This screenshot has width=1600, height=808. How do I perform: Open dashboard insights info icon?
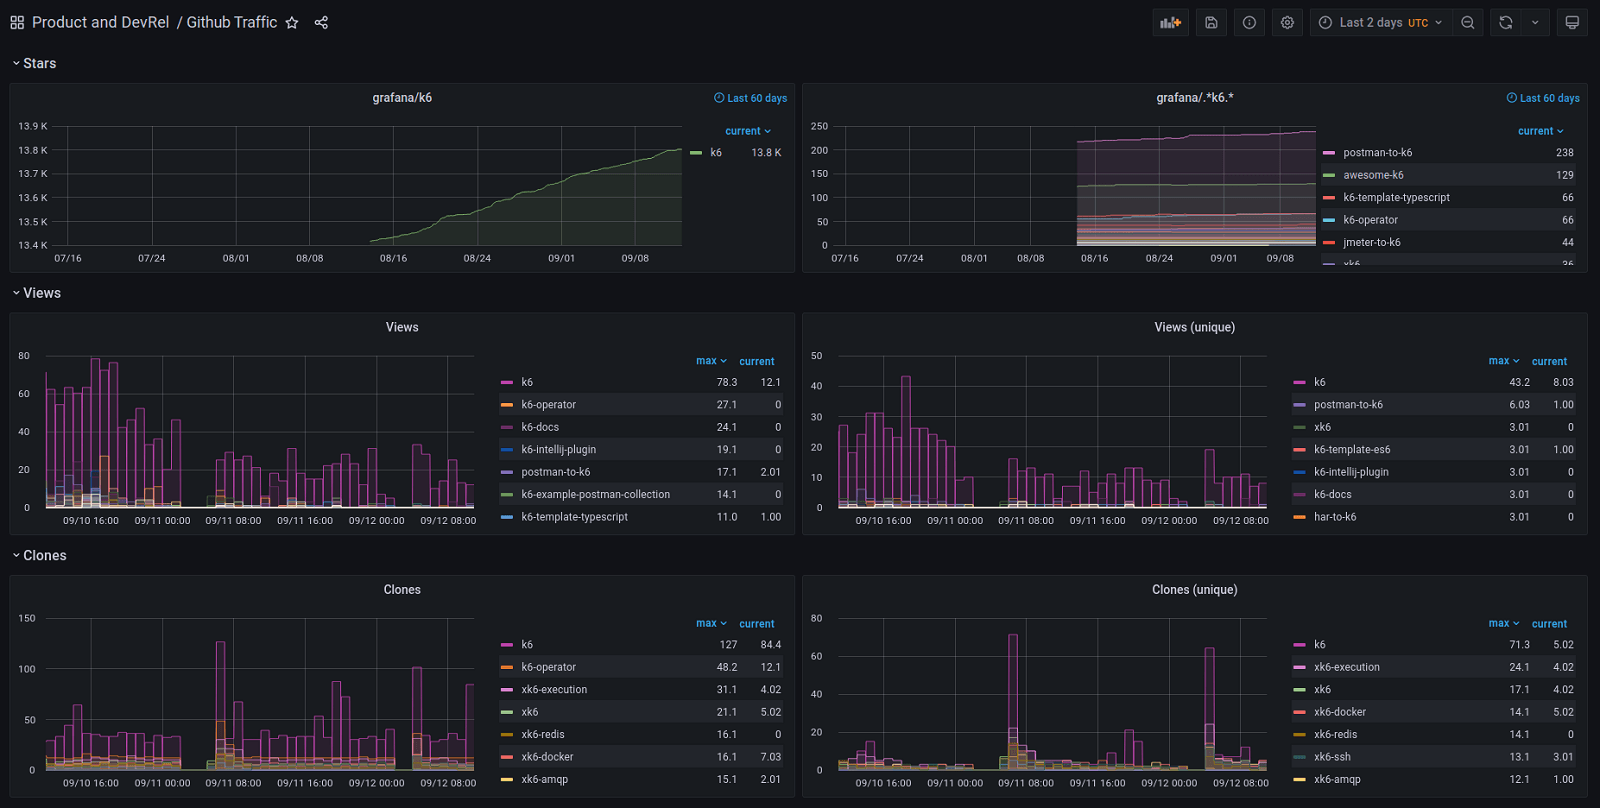point(1249,22)
